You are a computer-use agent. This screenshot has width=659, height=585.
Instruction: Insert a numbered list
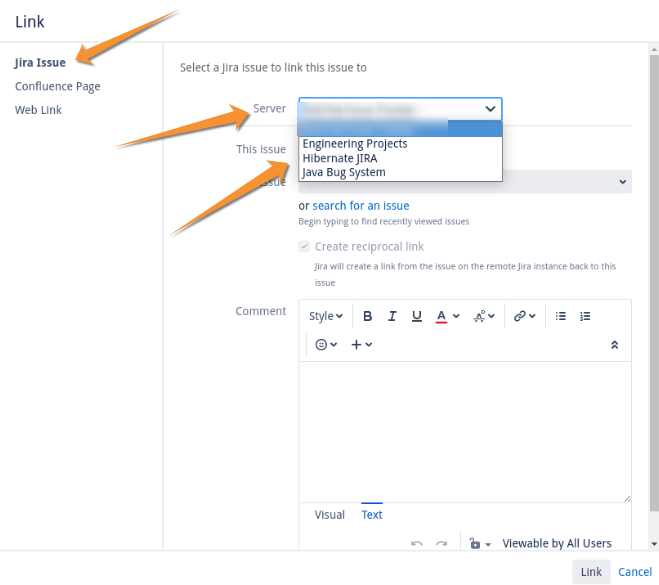(585, 316)
